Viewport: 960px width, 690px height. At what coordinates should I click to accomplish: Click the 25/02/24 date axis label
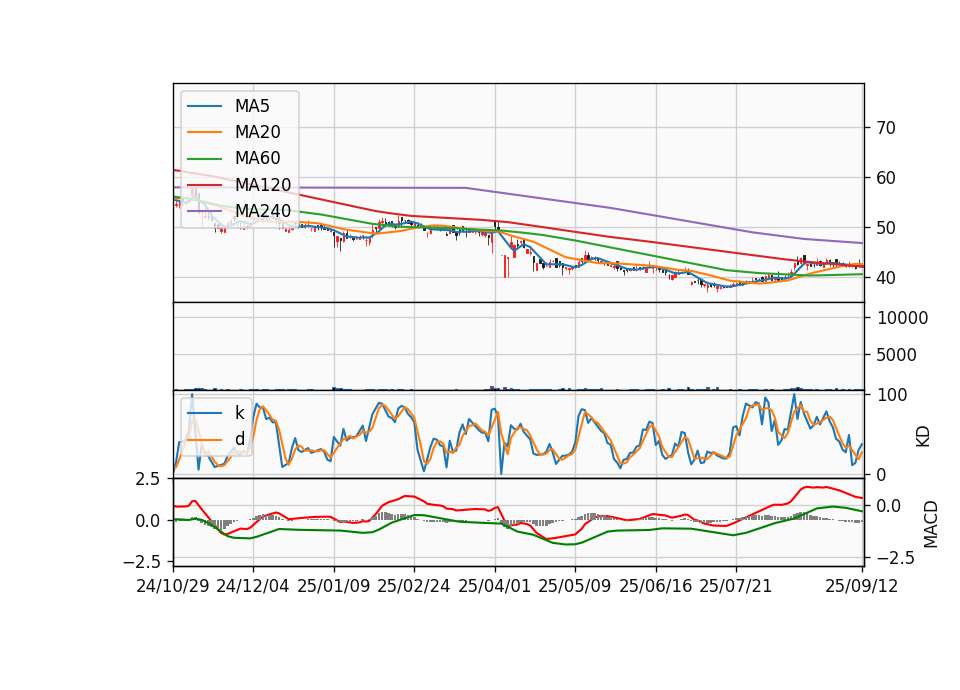pos(414,586)
